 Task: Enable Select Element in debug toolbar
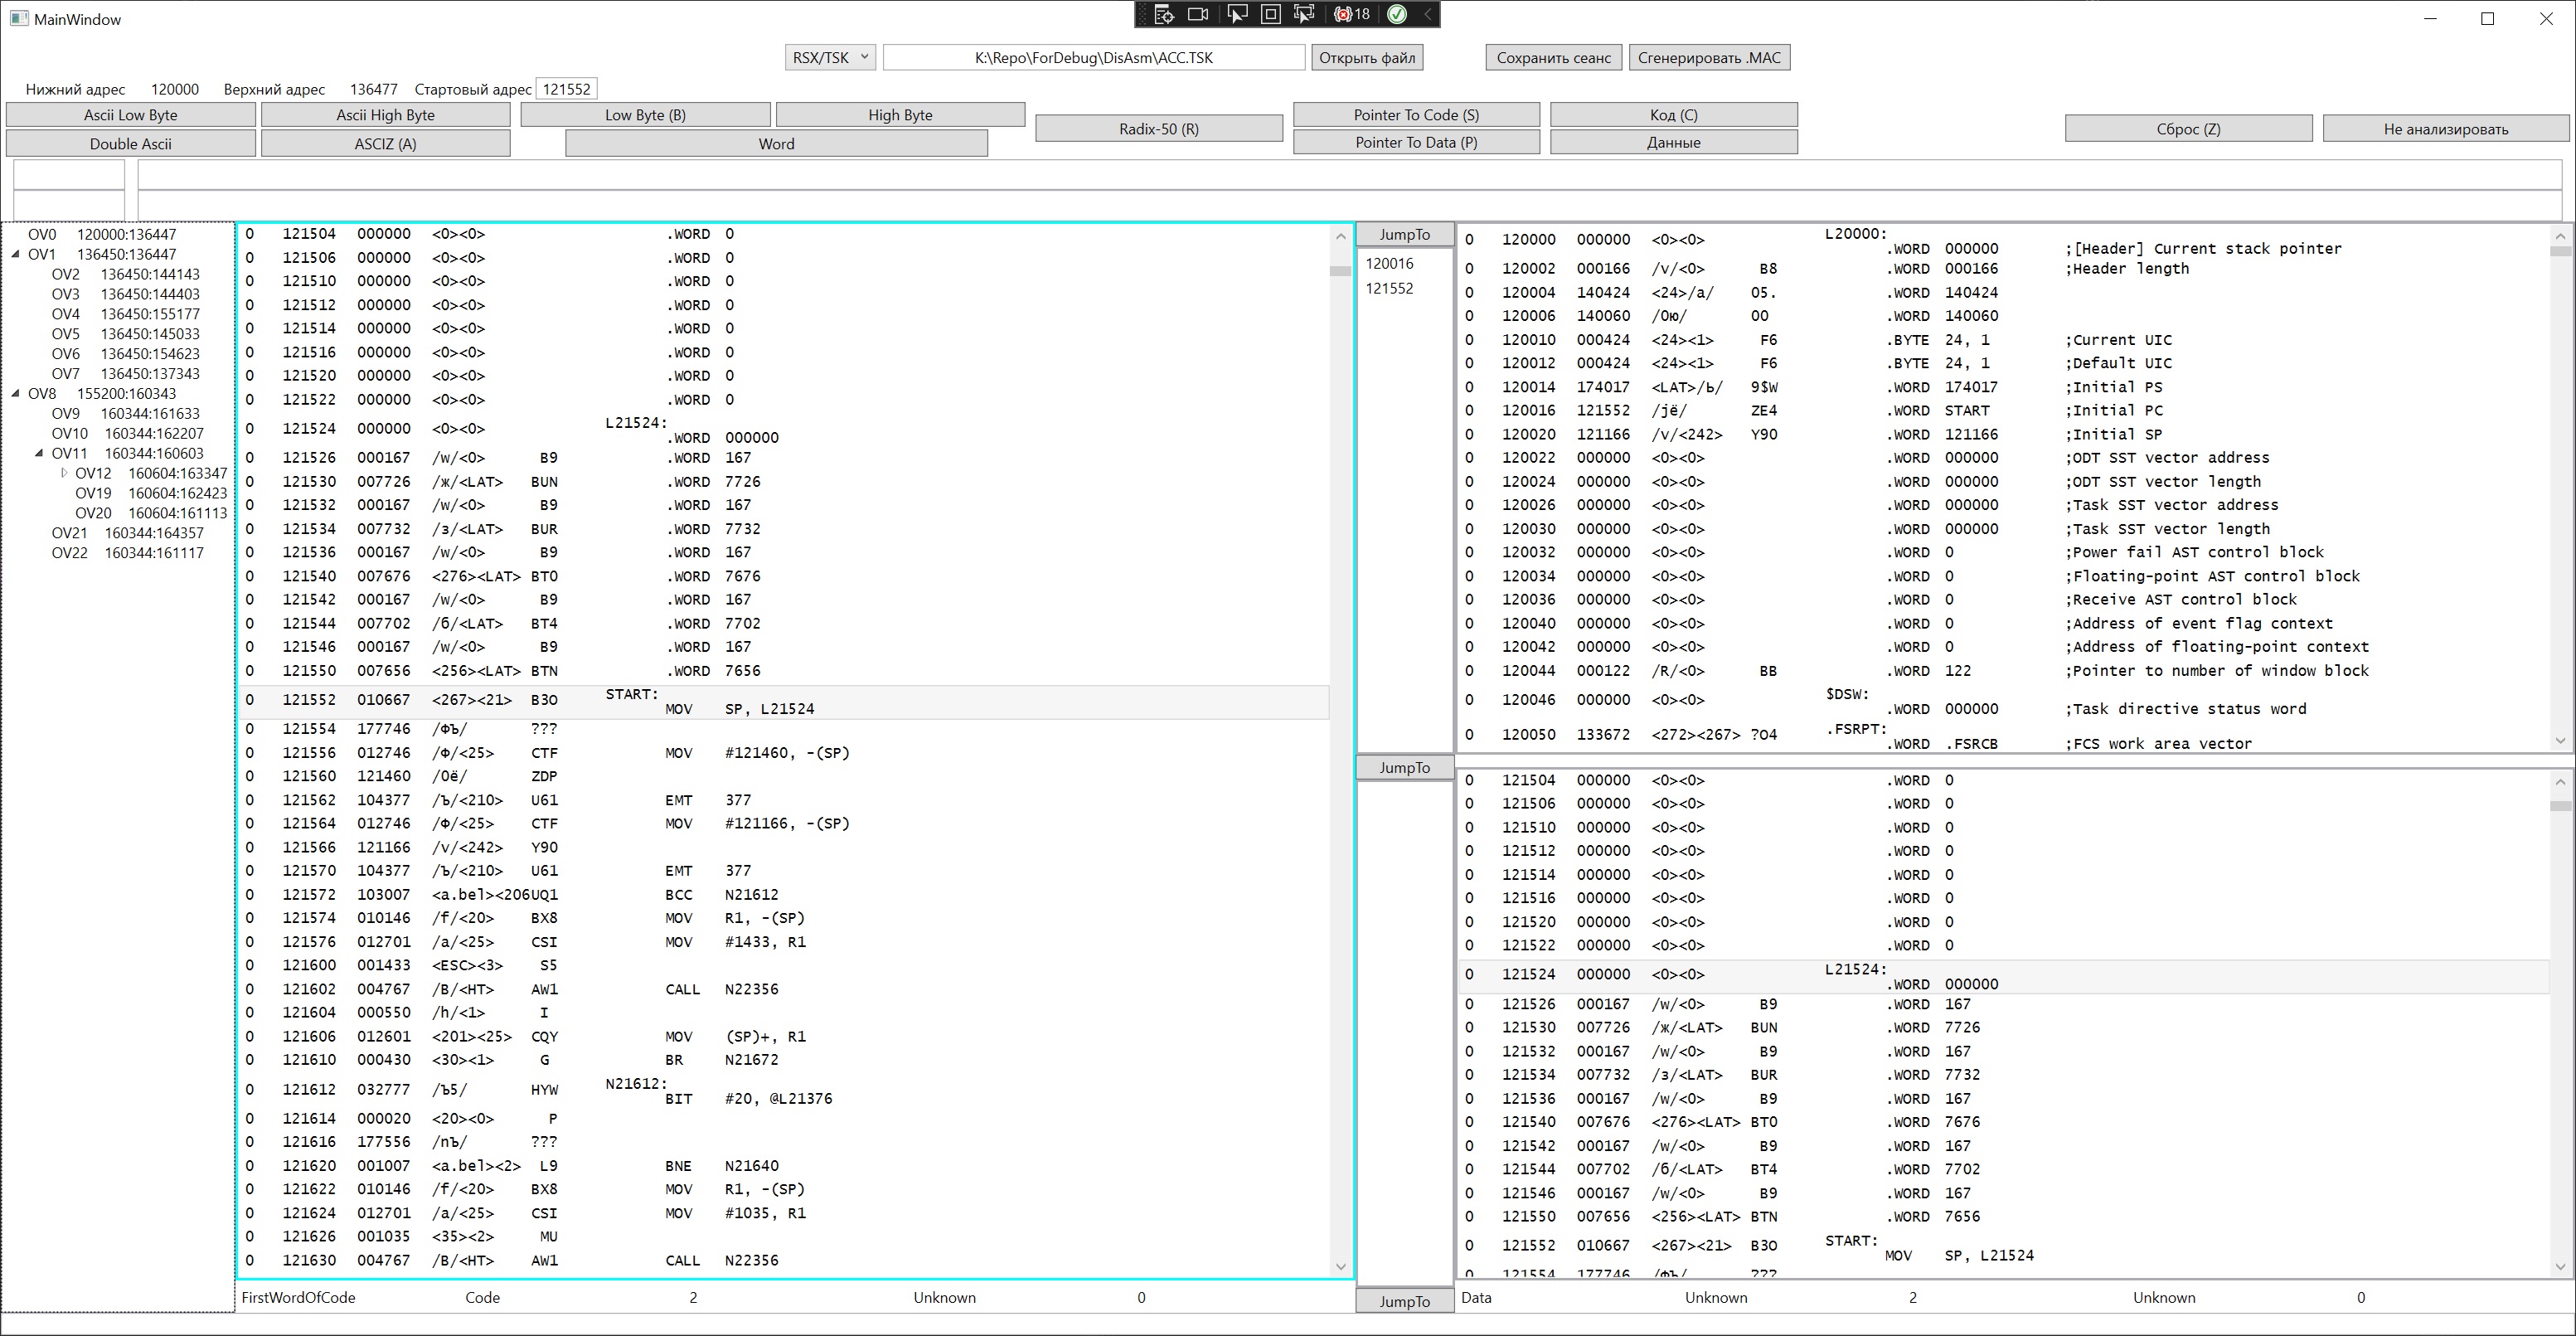1237,14
